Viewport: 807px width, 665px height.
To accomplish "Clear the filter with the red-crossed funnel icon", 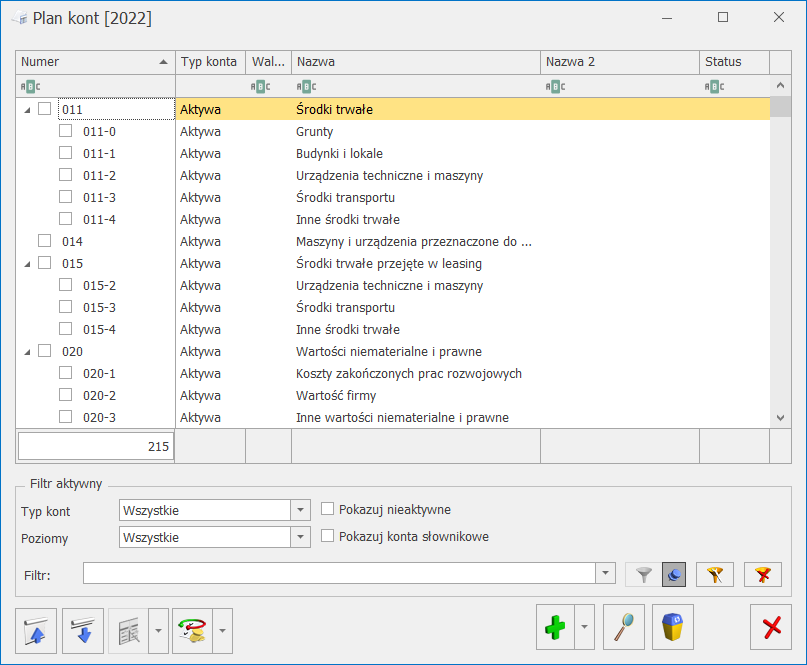I will (763, 574).
